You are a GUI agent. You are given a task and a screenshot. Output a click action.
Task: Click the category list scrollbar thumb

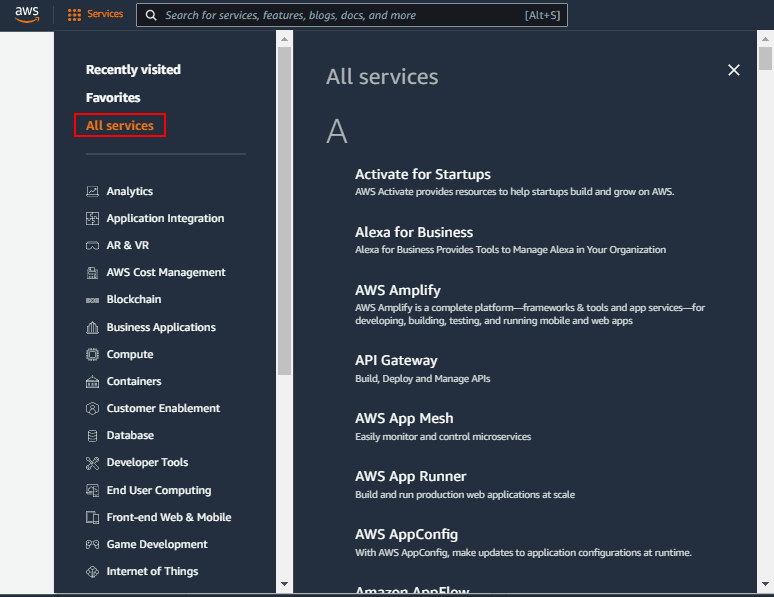[284, 211]
